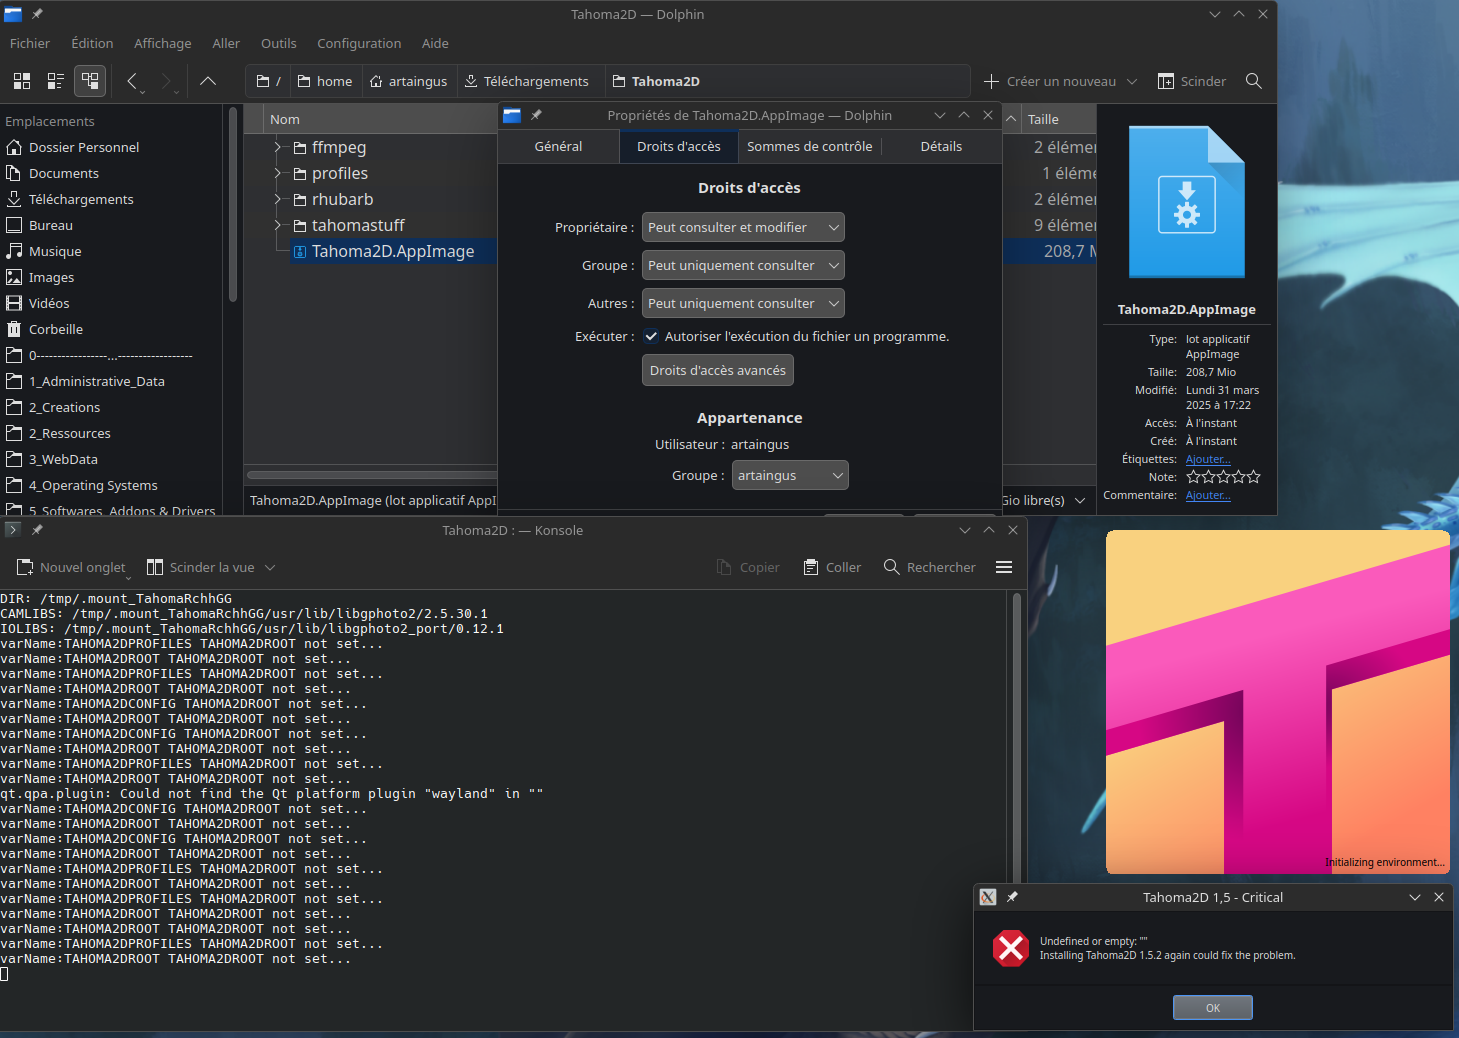1459x1038 pixels.
Task: Navigate to Téléchargements breadcrumb
Action: 527,81
